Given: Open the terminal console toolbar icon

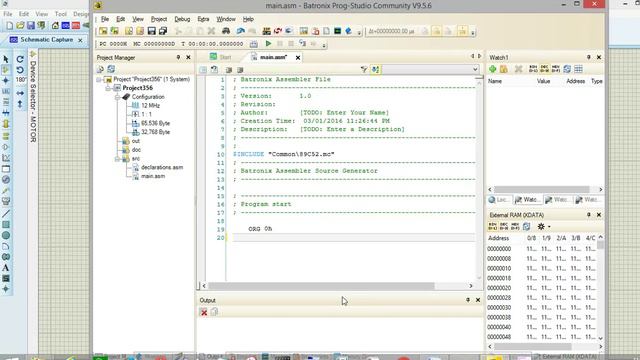Looking at the screenshot, I should [337, 31].
